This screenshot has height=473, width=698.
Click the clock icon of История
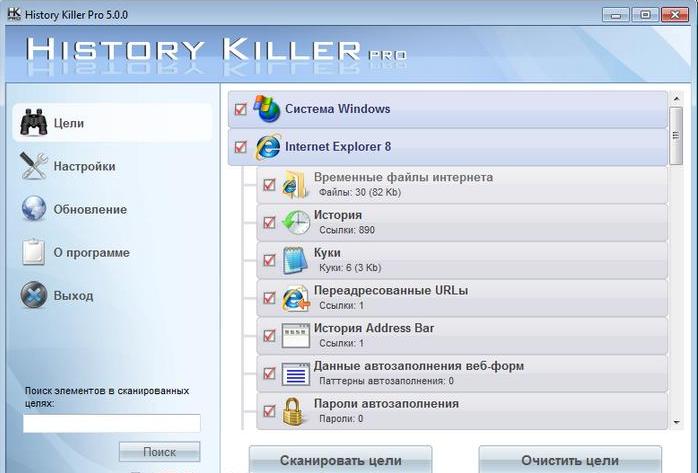click(296, 222)
